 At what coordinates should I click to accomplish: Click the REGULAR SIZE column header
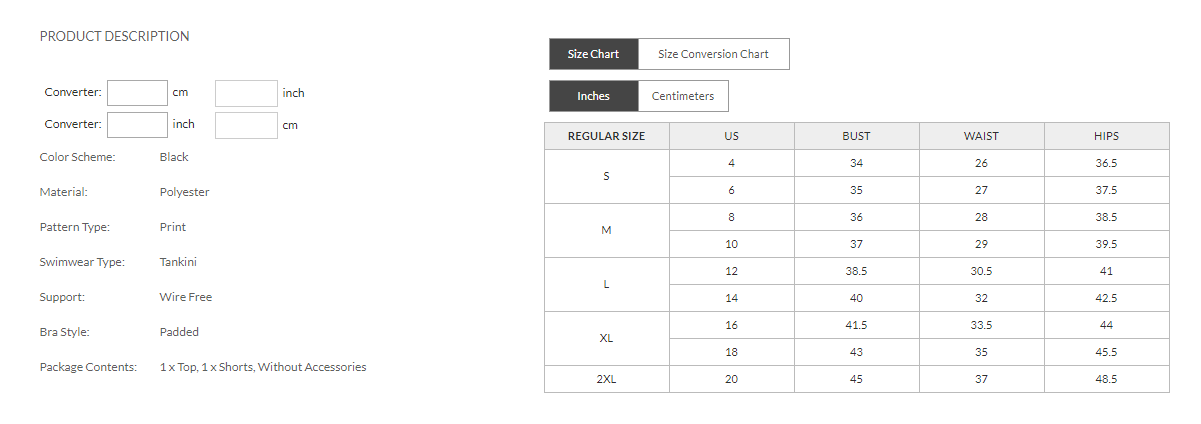[x=606, y=136]
